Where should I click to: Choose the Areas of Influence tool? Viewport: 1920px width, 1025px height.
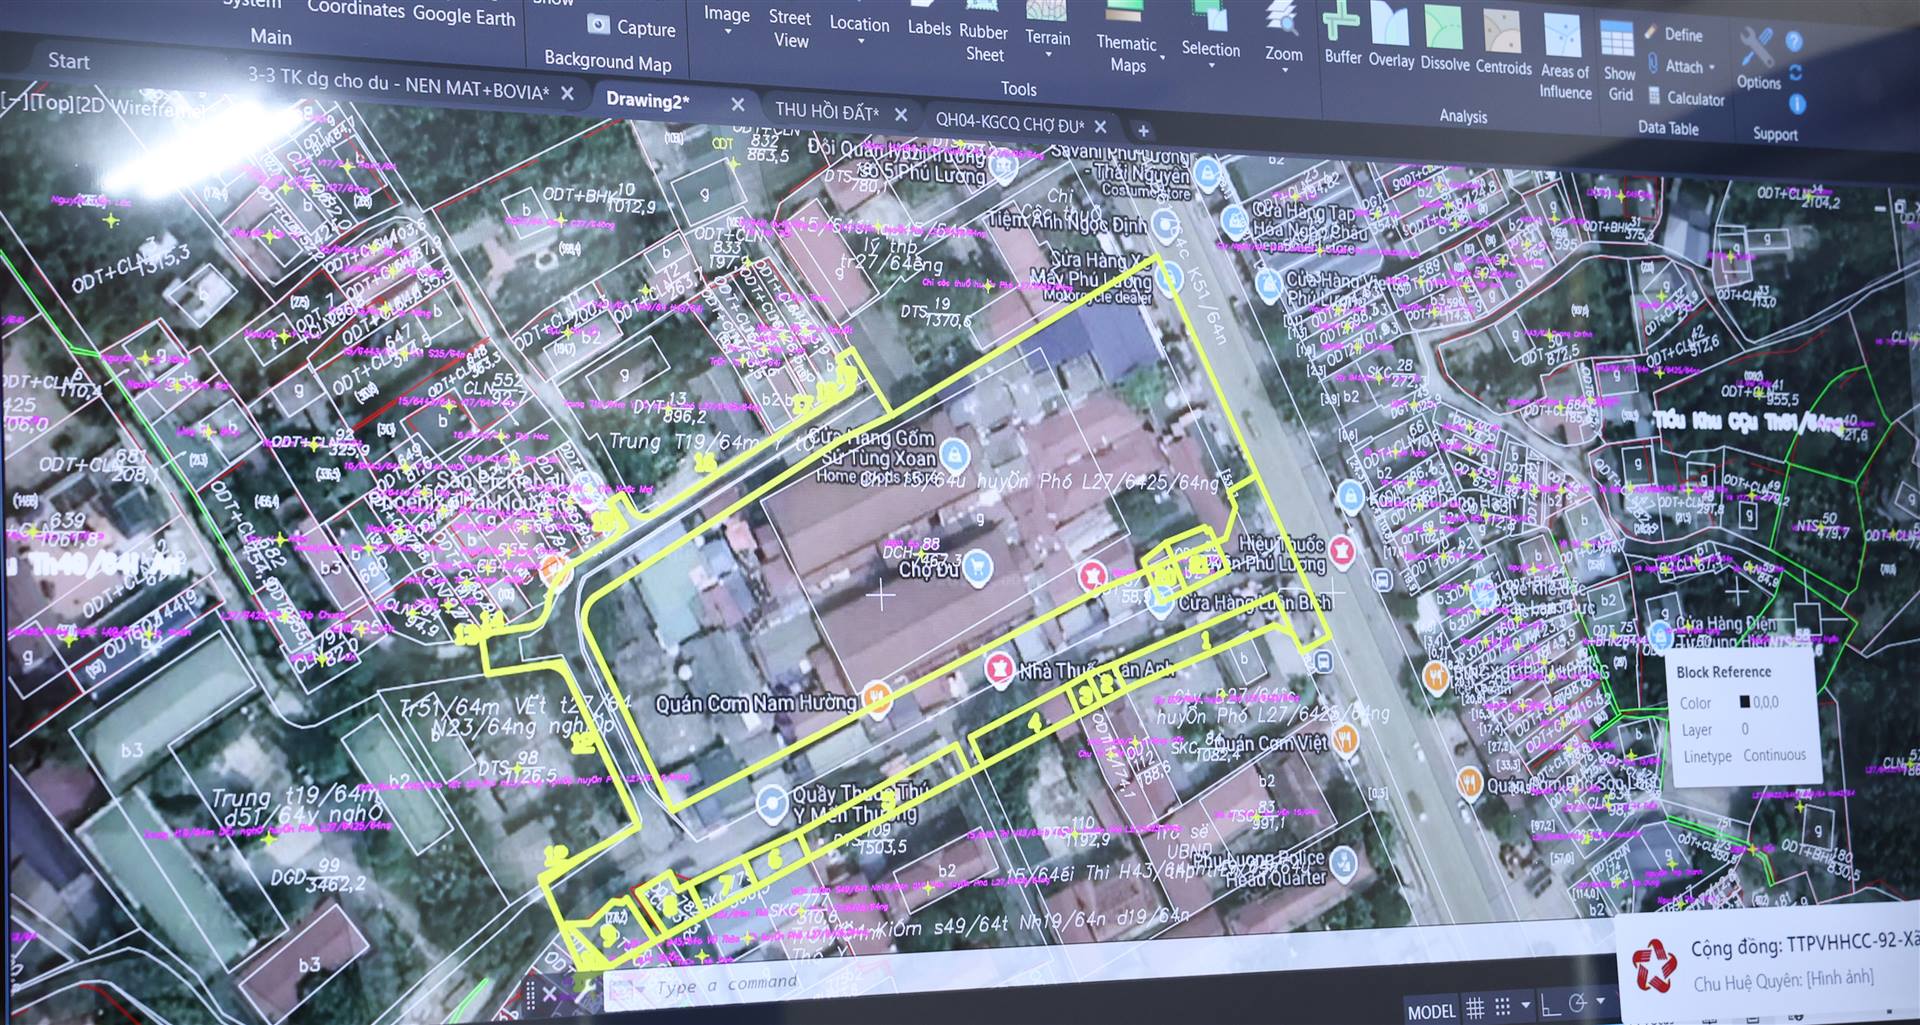coord(1565,55)
